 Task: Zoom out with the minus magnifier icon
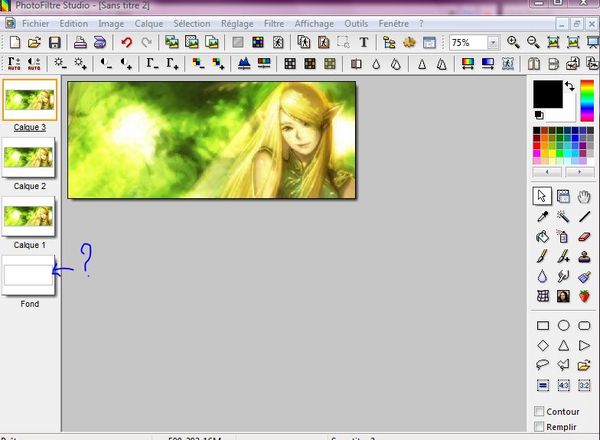click(x=533, y=42)
